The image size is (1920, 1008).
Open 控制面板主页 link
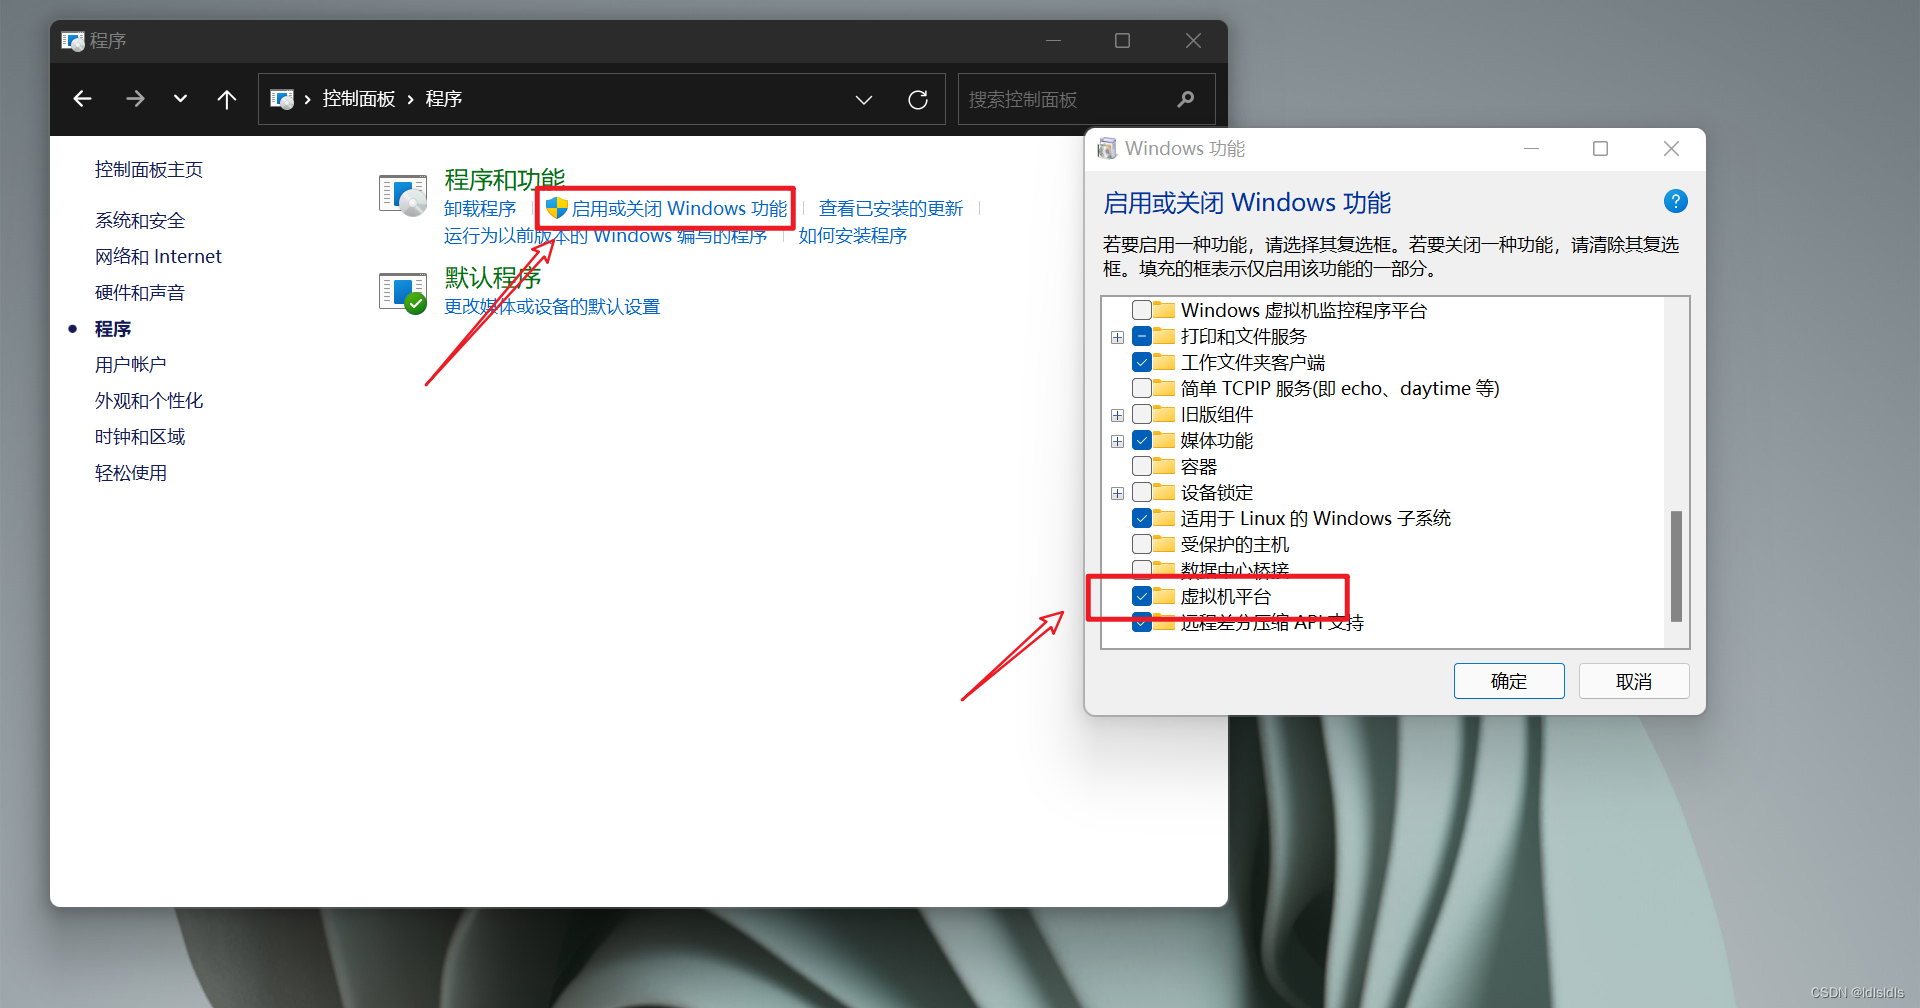click(x=149, y=170)
